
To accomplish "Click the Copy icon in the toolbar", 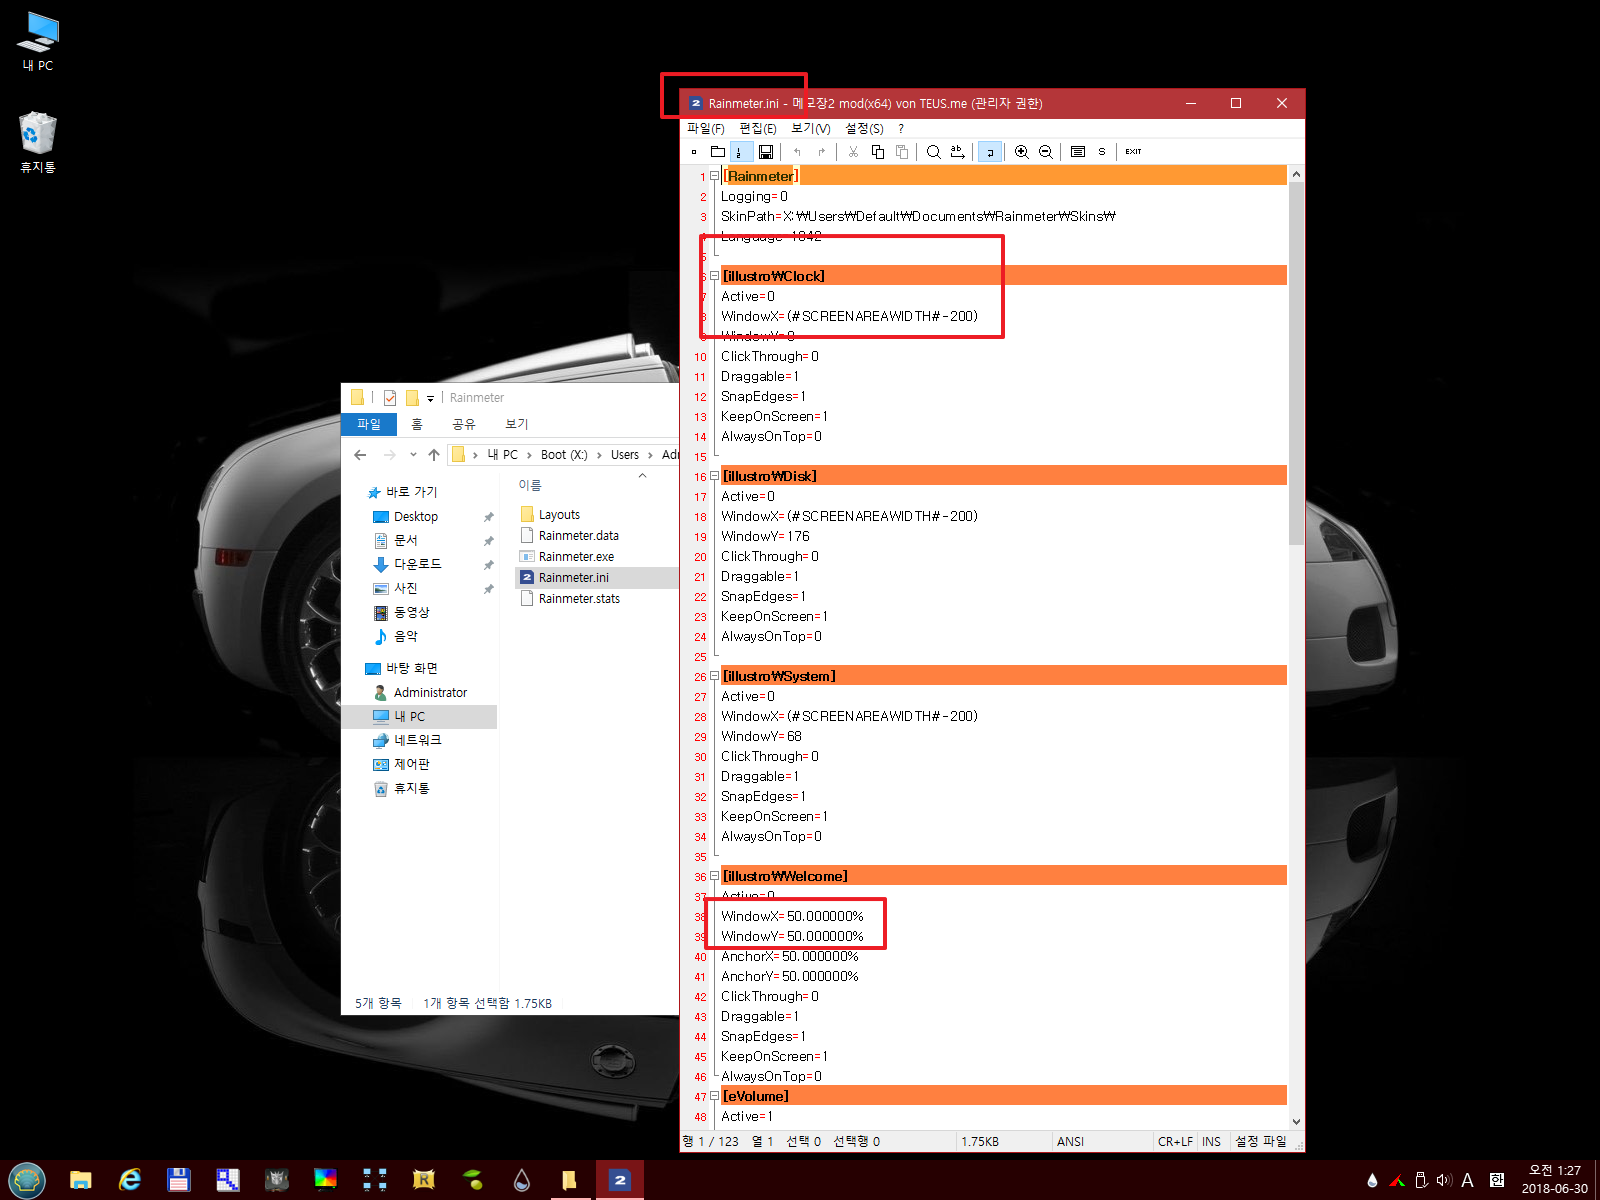I will tap(878, 152).
